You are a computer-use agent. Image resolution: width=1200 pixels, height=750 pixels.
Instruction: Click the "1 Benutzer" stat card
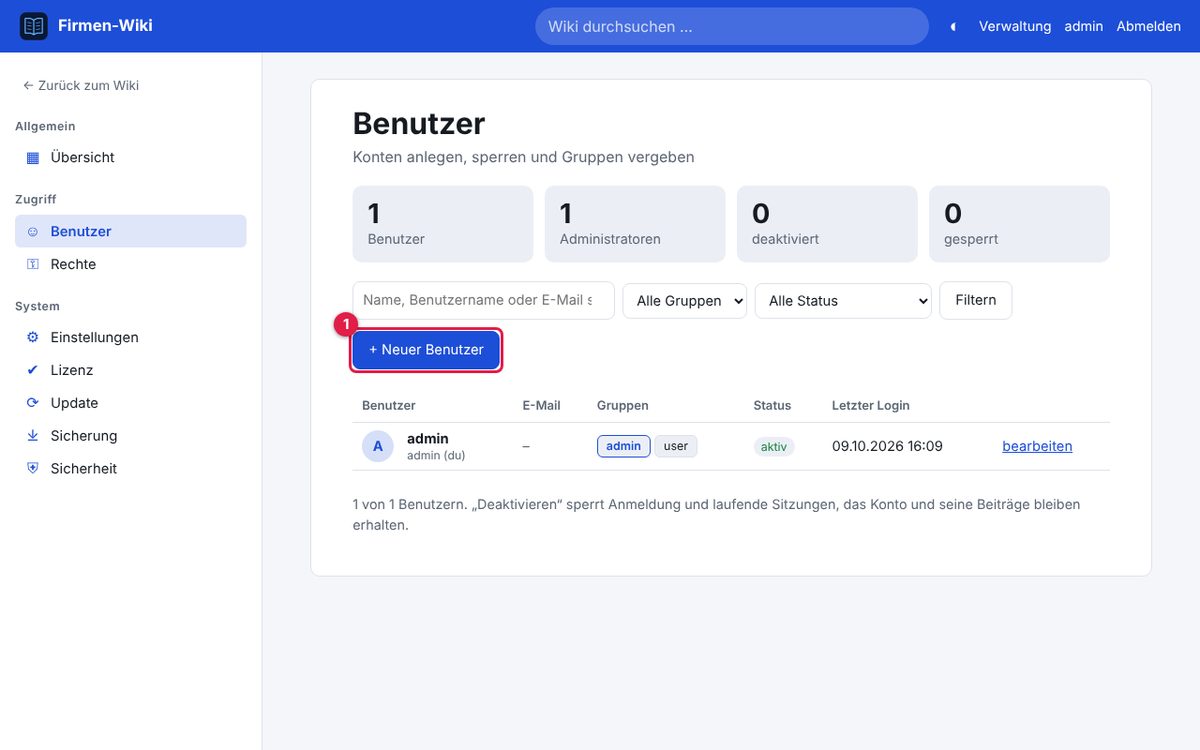point(443,224)
